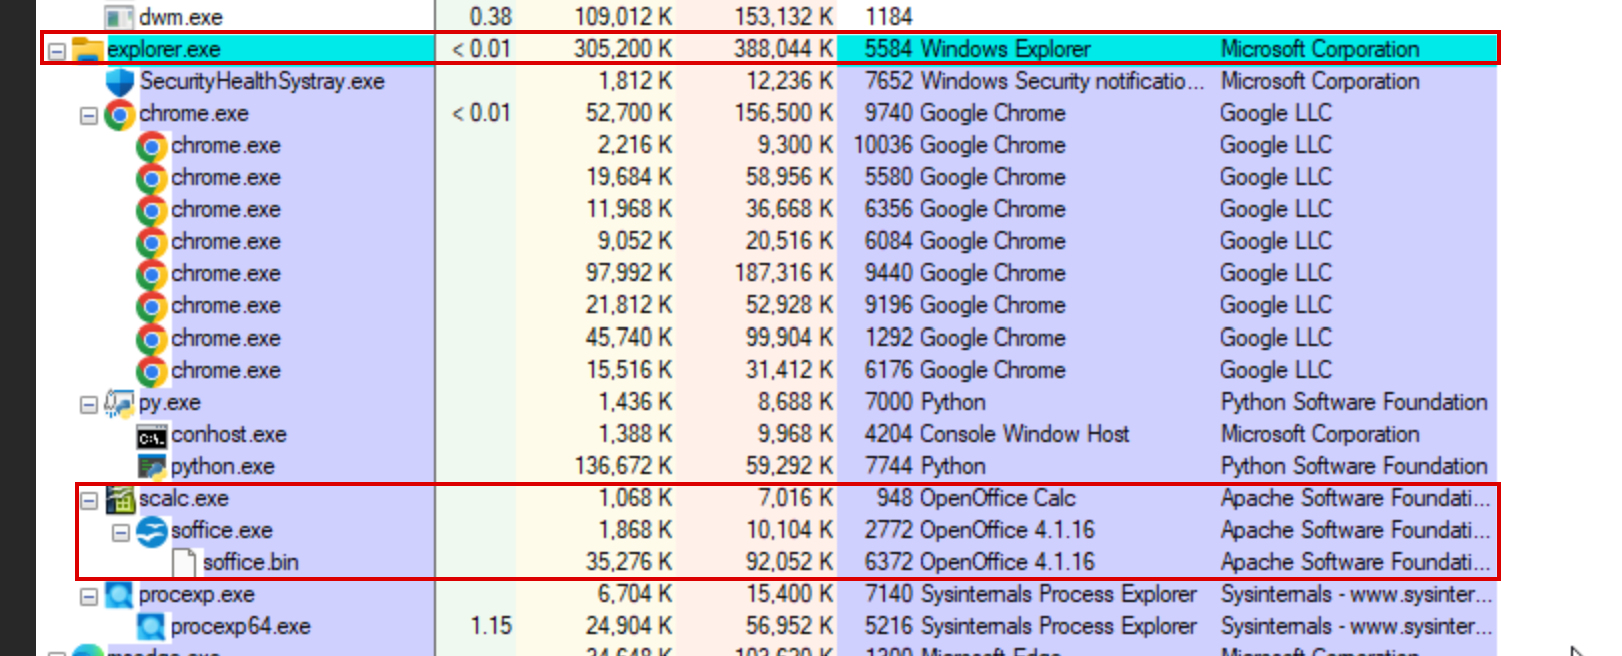Click the 156,500 K working set value

click(783, 113)
